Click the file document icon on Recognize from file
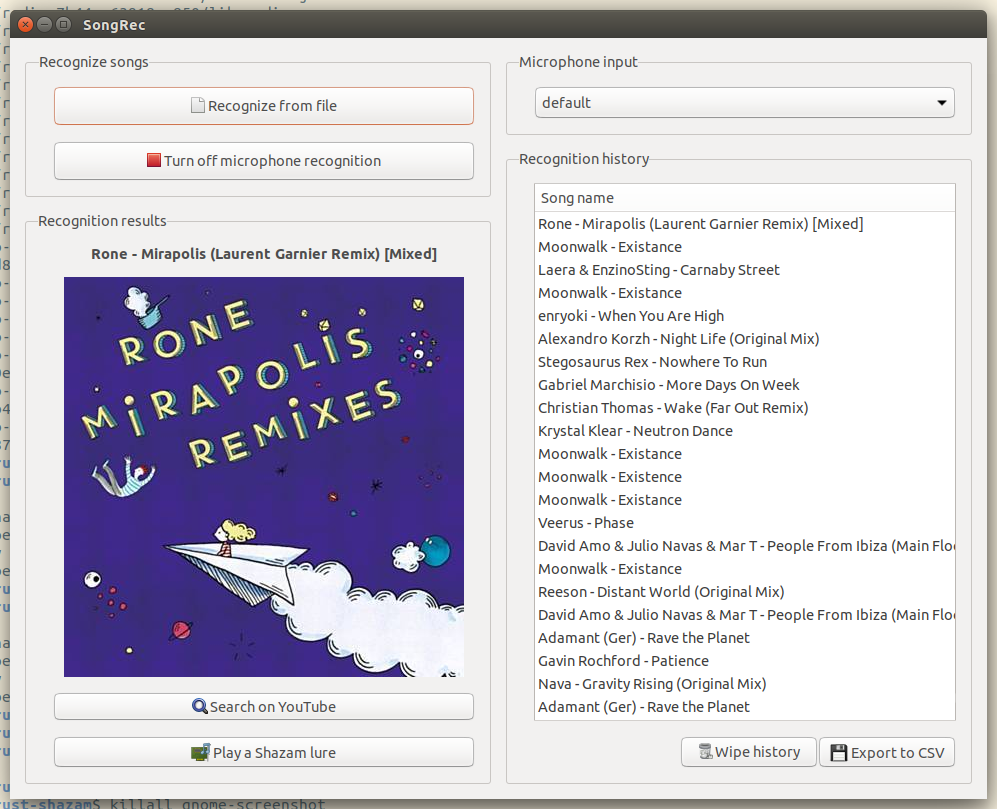Image resolution: width=997 pixels, height=809 pixels. (197, 105)
